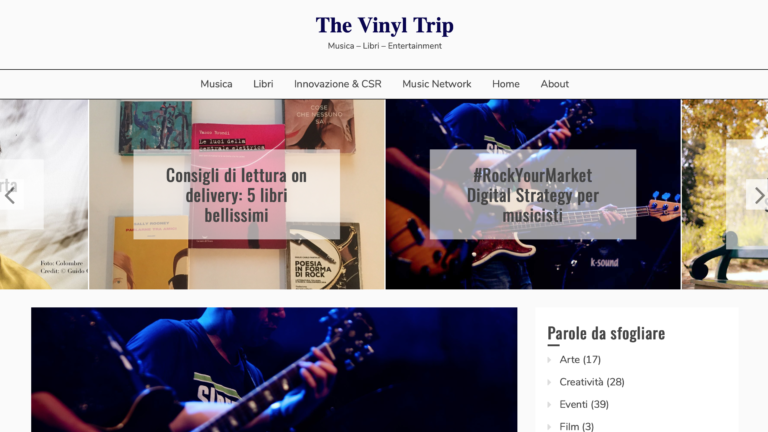The width and height of the screenshot is (768, 432).
Task: Open the Musica menu item
Action: click(x=216, y=84)
